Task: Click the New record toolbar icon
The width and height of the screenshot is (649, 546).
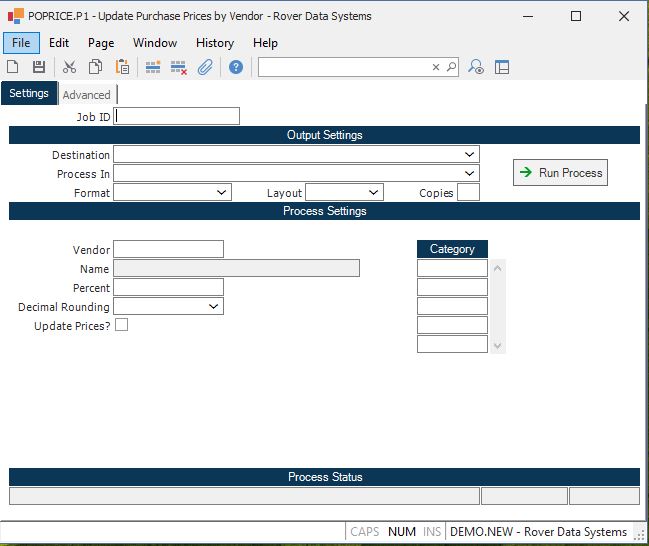Action: point(13,67)
